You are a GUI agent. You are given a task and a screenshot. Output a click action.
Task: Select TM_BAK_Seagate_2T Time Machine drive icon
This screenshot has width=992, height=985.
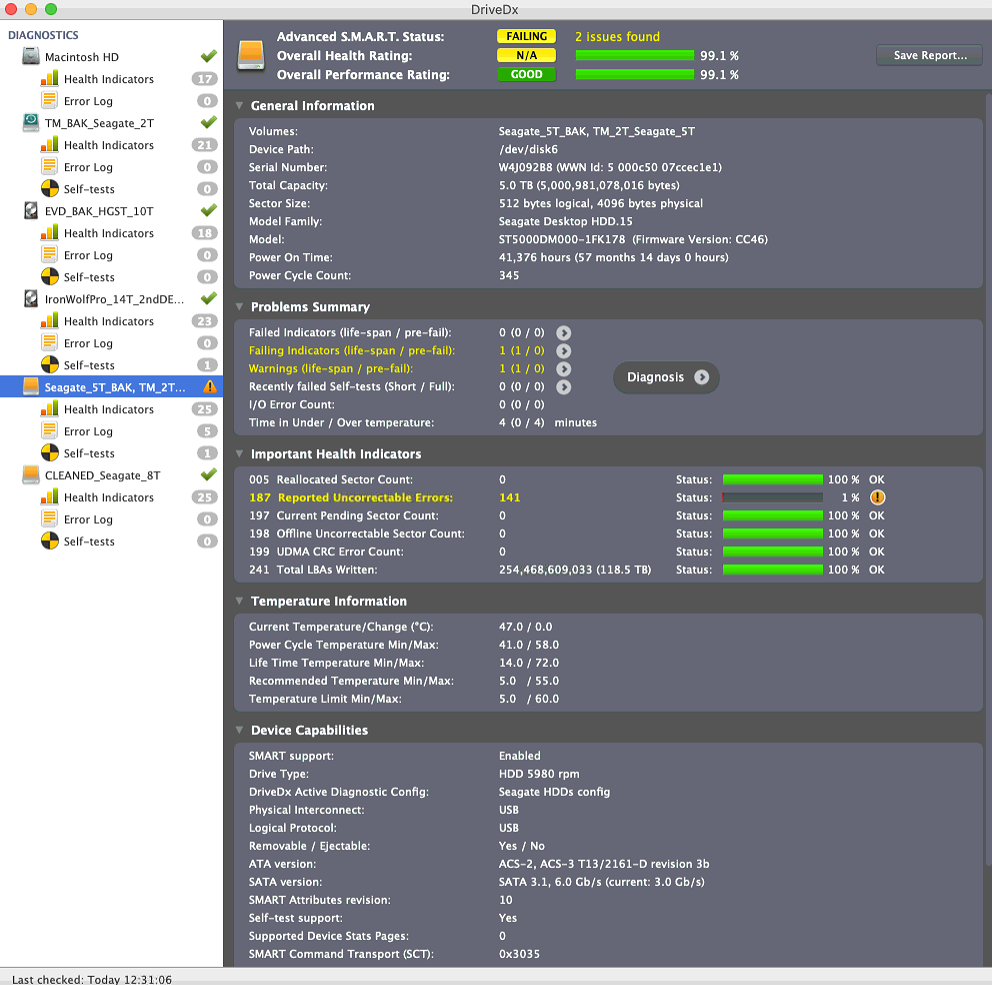pyautogui.click(x=31, y=123)
